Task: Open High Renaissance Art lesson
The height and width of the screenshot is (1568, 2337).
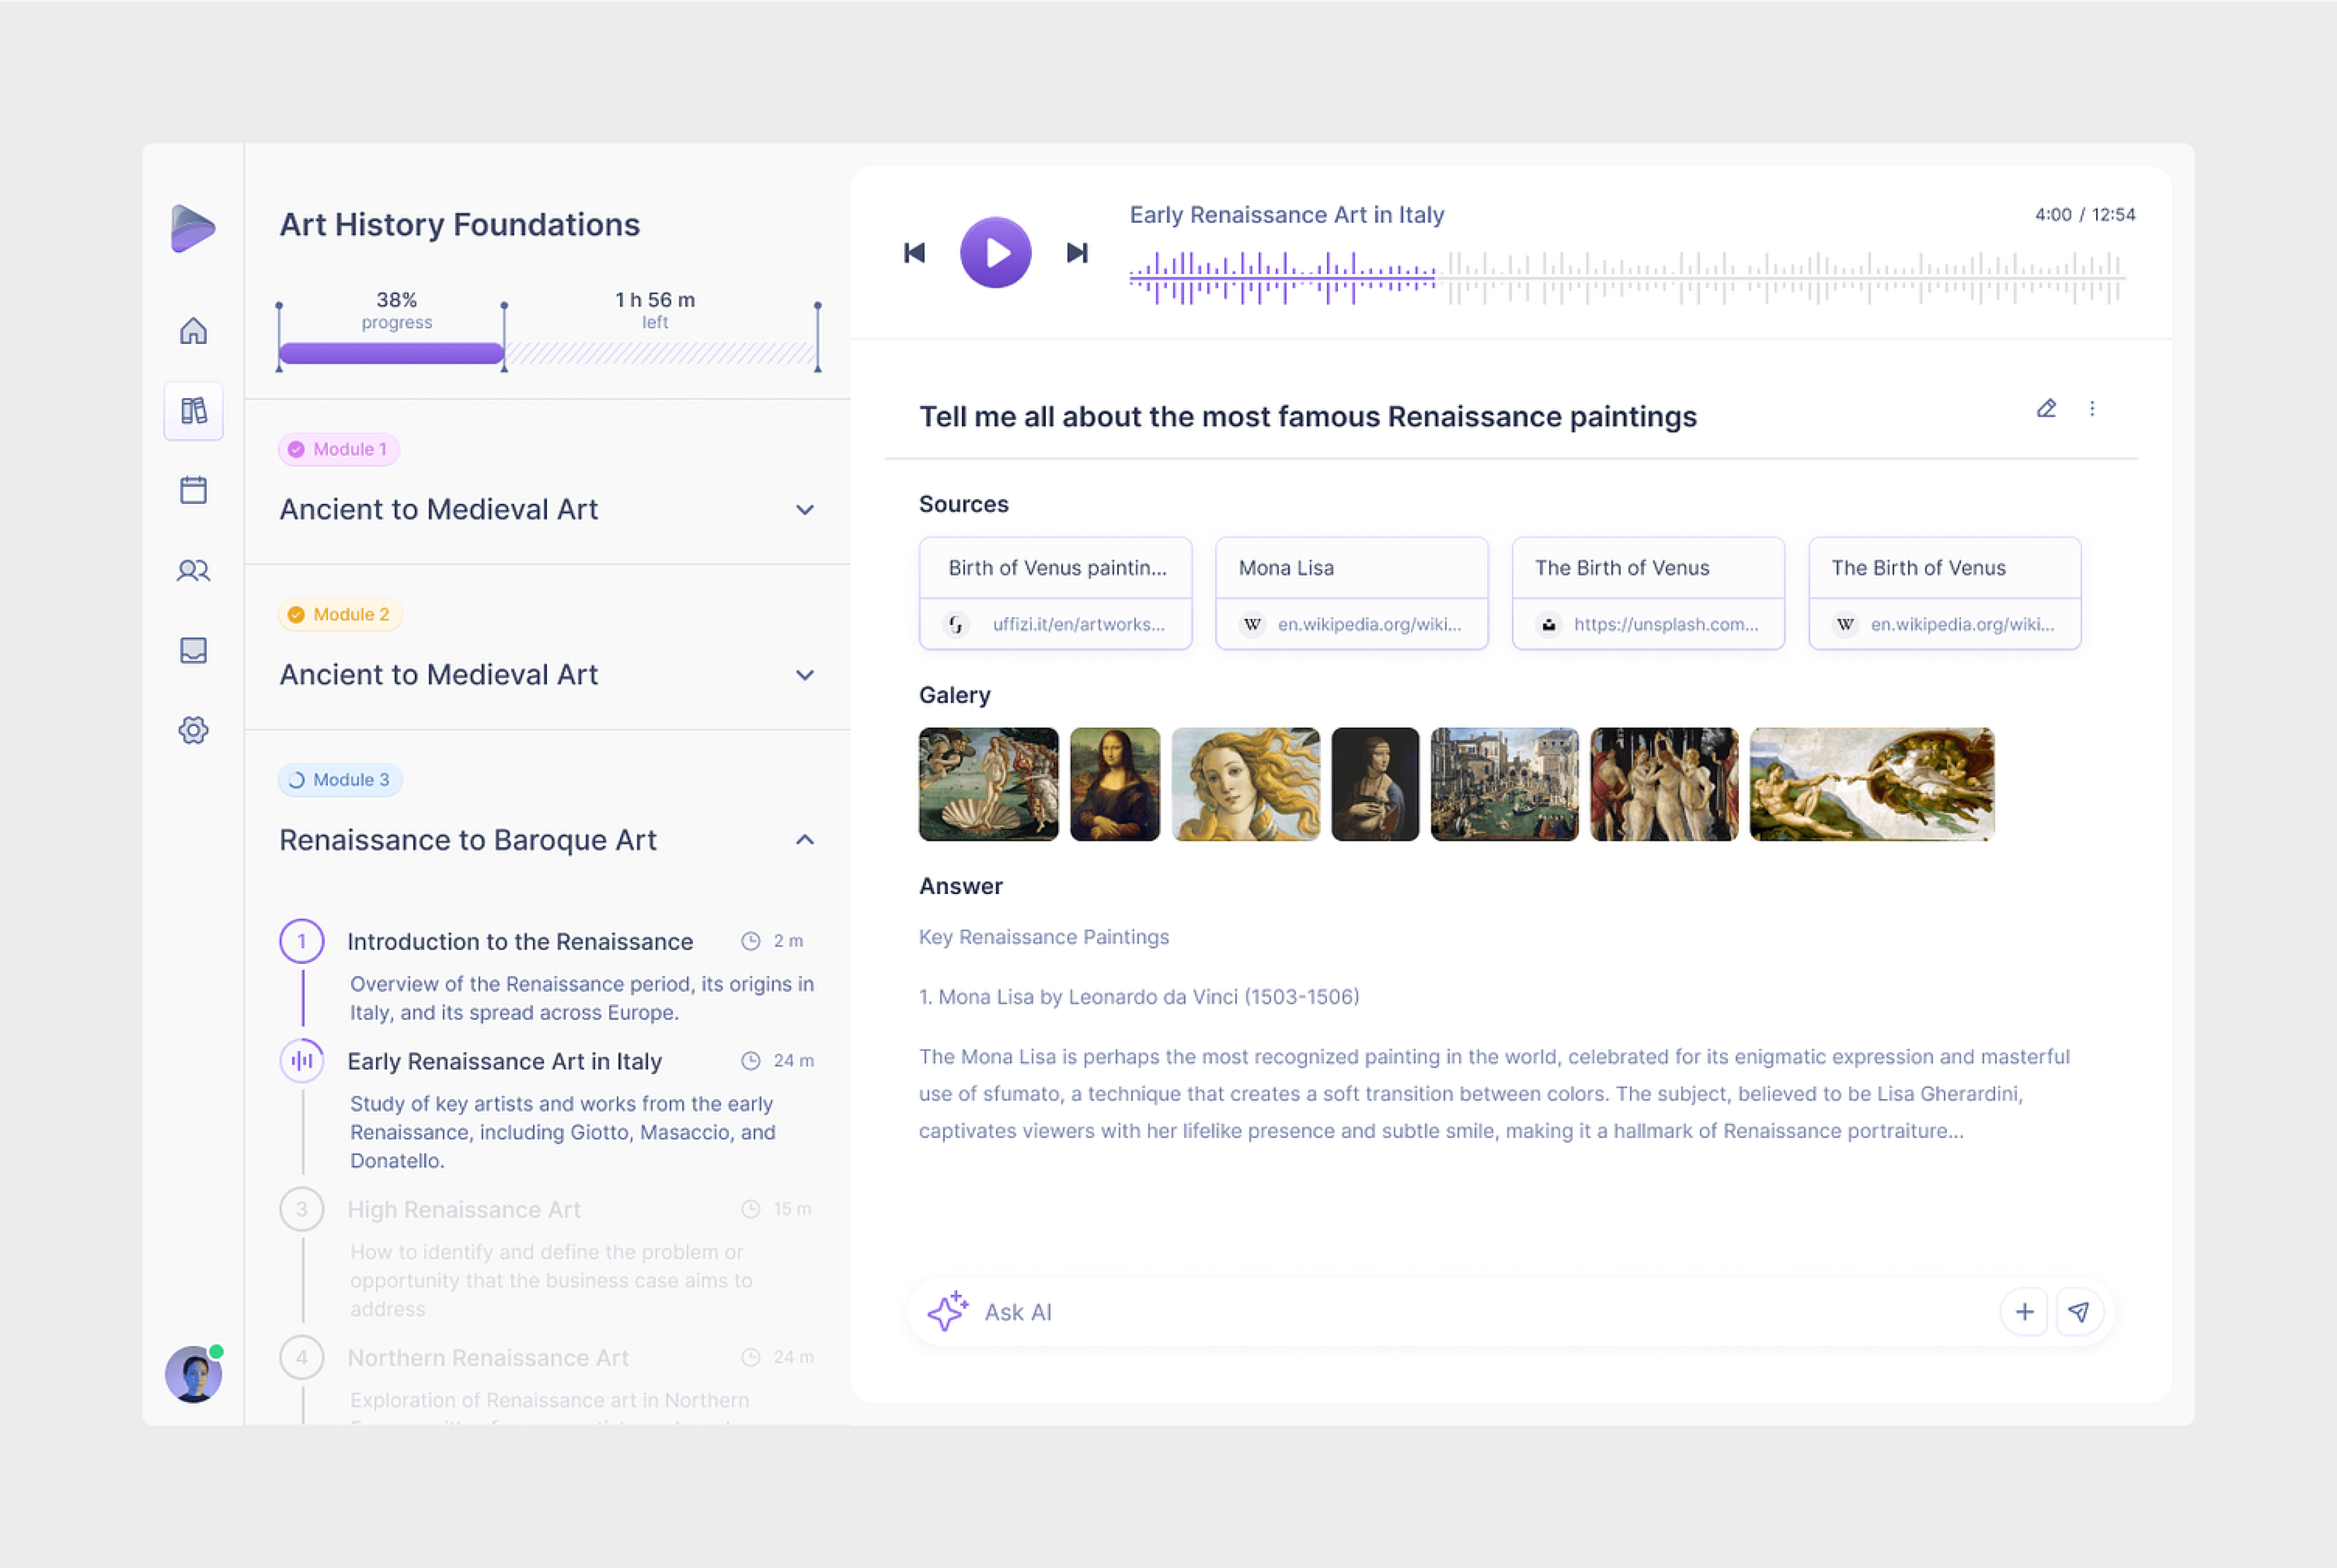Action: click(464, 1209)
